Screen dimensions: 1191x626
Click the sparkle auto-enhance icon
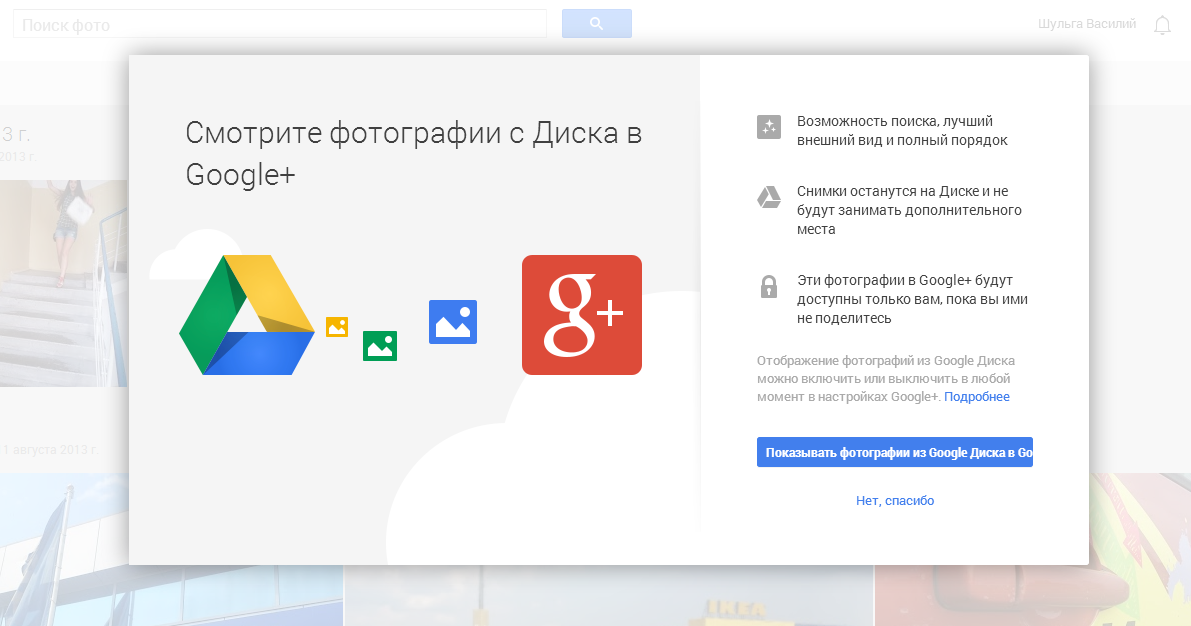pyautogui.click(x=769, y=127)
